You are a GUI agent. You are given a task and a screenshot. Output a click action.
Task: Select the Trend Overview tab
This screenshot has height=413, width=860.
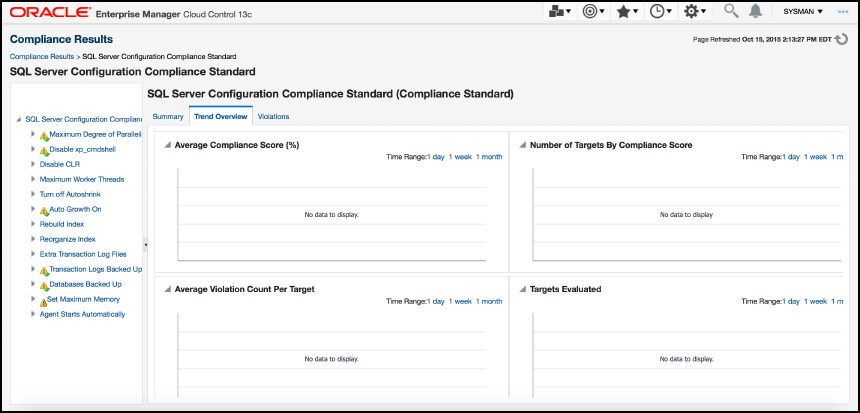[220, 117]
